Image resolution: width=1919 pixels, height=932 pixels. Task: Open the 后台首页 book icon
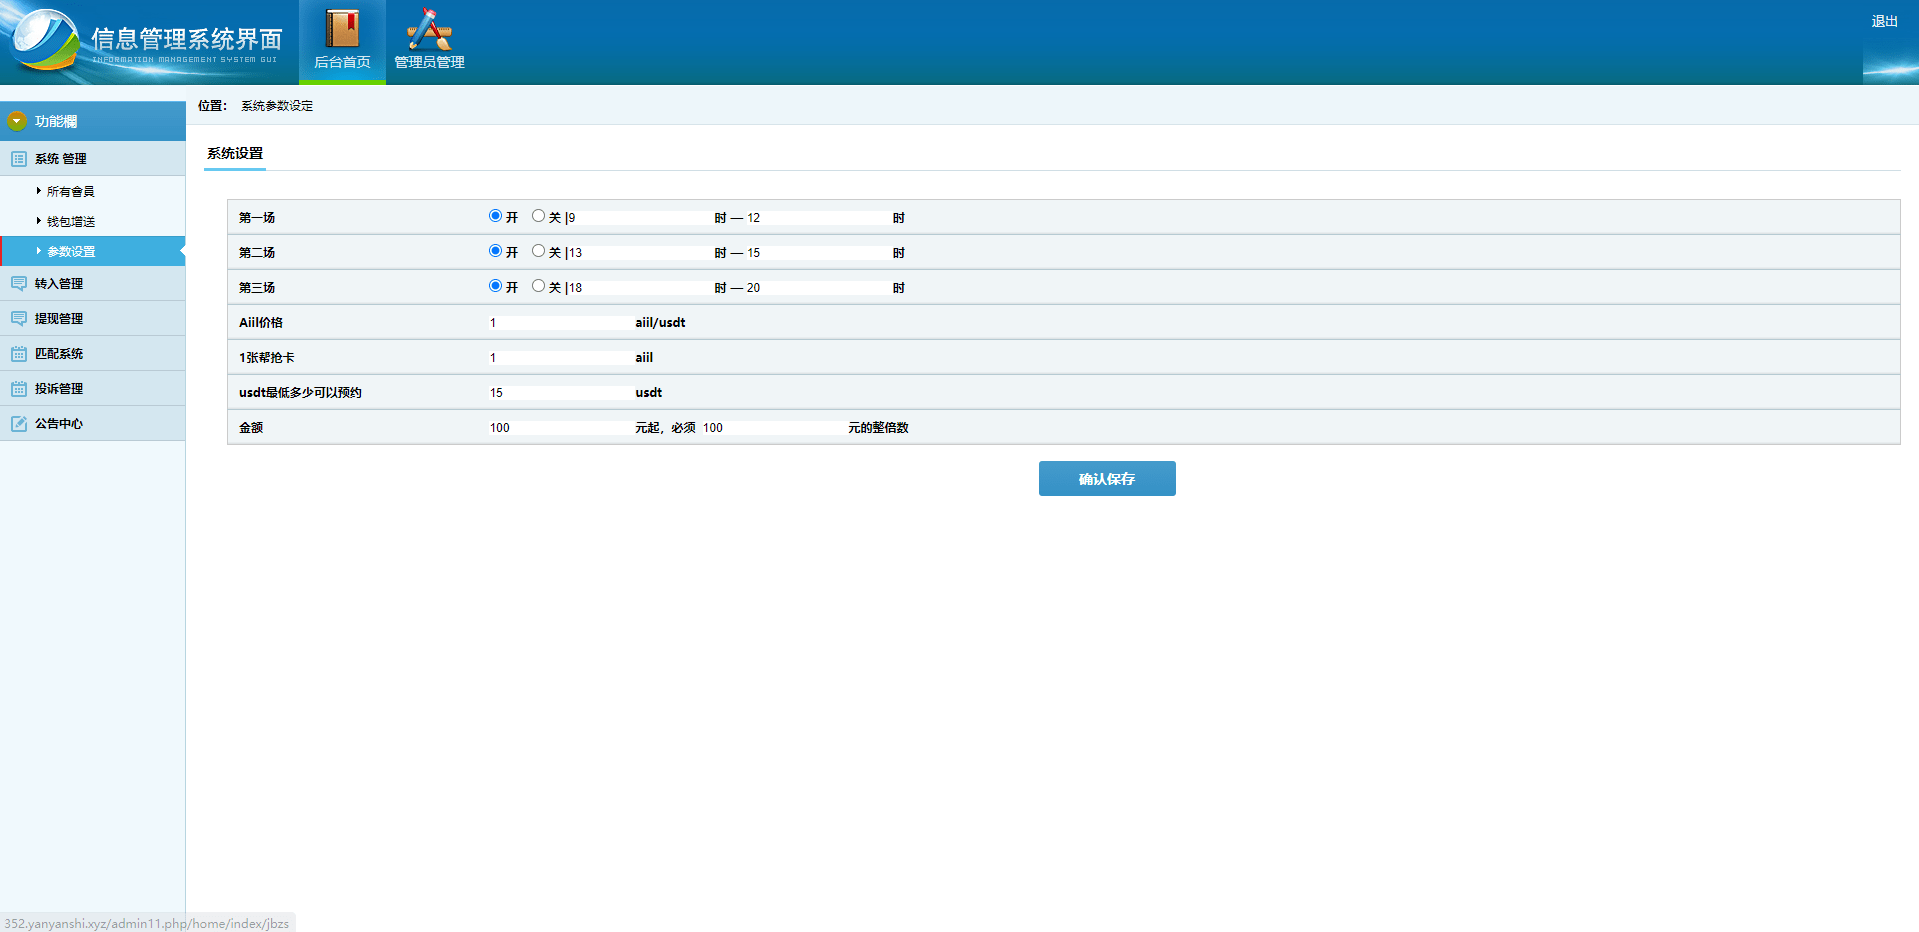(342, 30)
